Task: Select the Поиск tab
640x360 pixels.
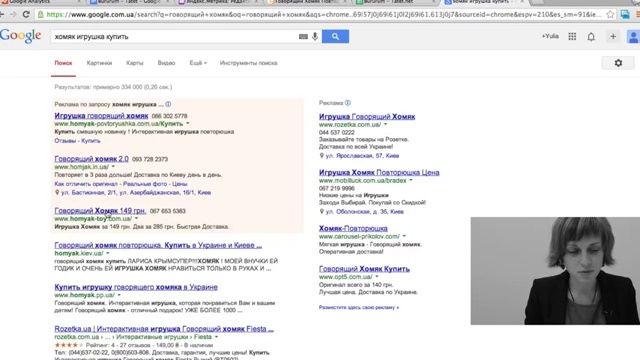Action: tap(63, 63)
